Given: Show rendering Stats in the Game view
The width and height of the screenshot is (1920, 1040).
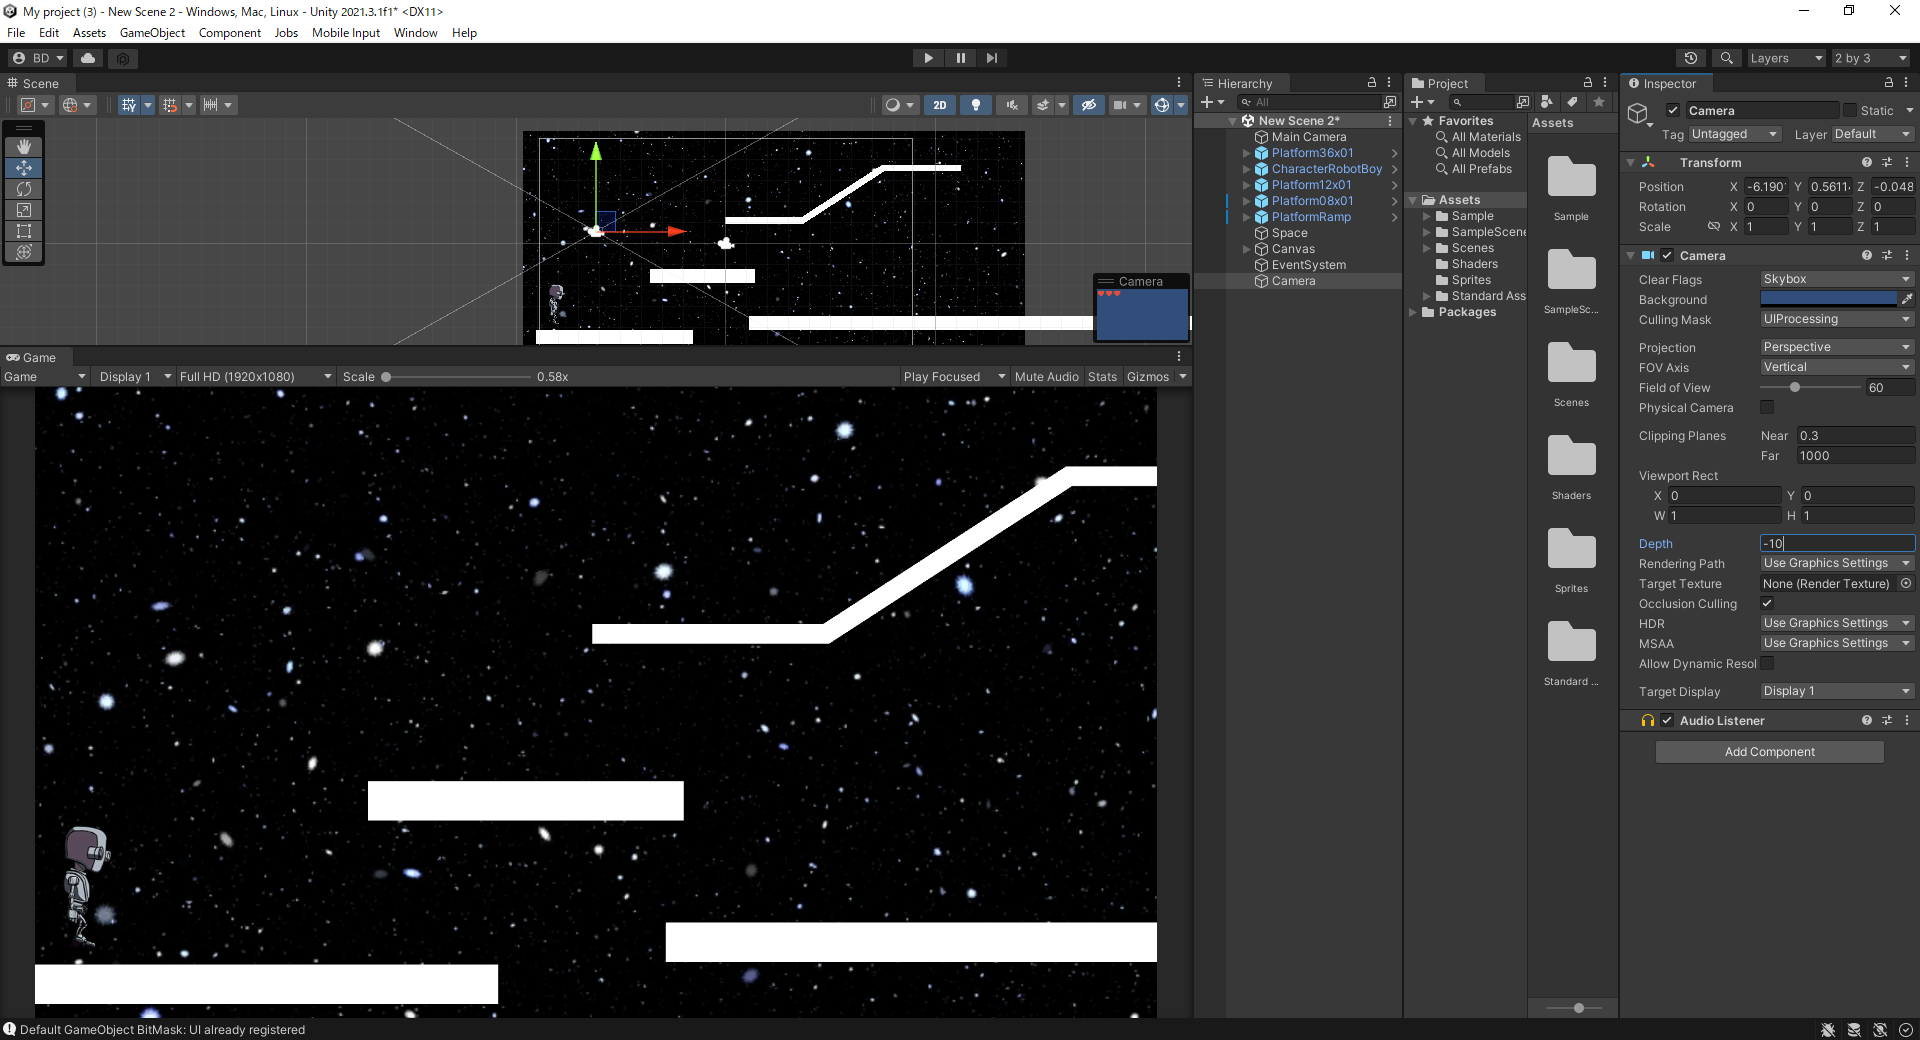Looking at the screenshot, I should pos(1102,376).
